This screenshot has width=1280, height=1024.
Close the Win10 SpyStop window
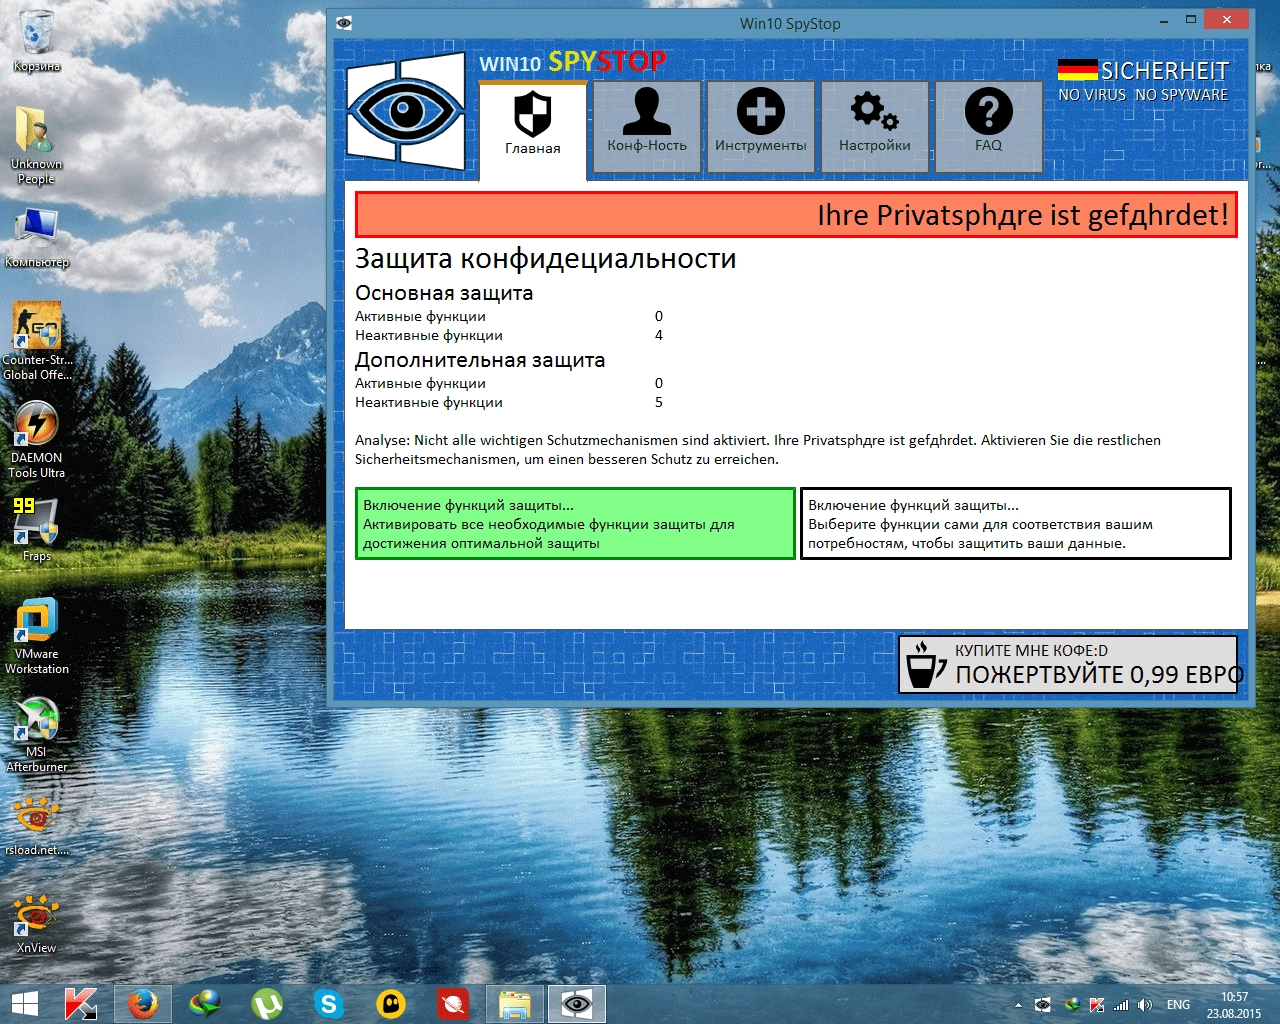1227,19
